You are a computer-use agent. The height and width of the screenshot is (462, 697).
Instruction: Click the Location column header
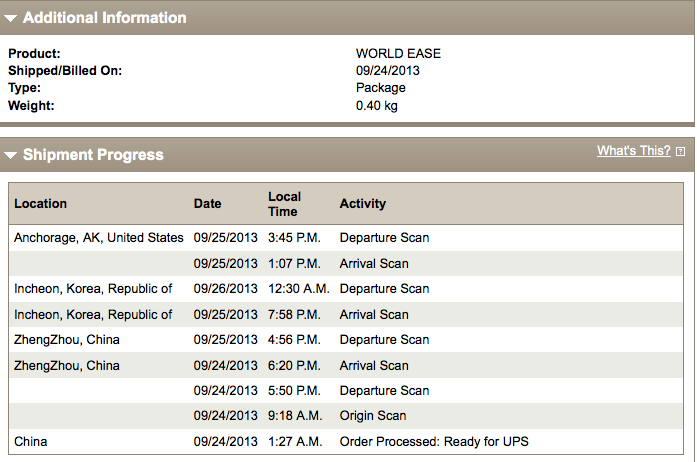[x=40, y=204]
